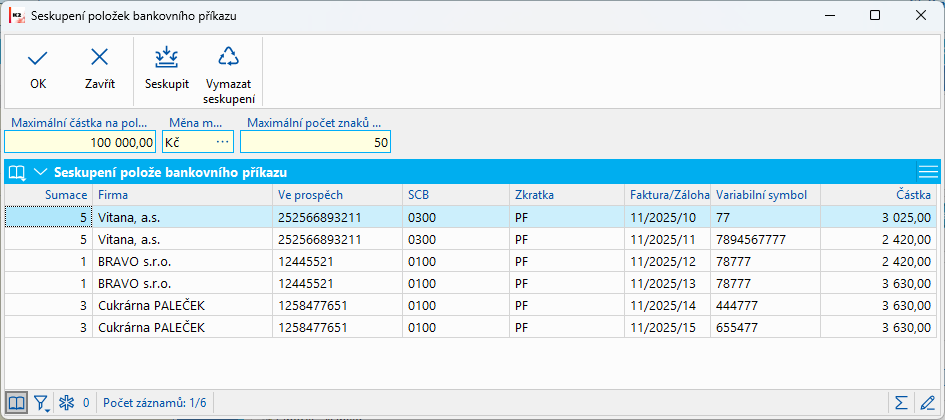The width and height of the screenshot is (945, 420).
Task: Sort by the Částka column header
Action: (880, 195)
